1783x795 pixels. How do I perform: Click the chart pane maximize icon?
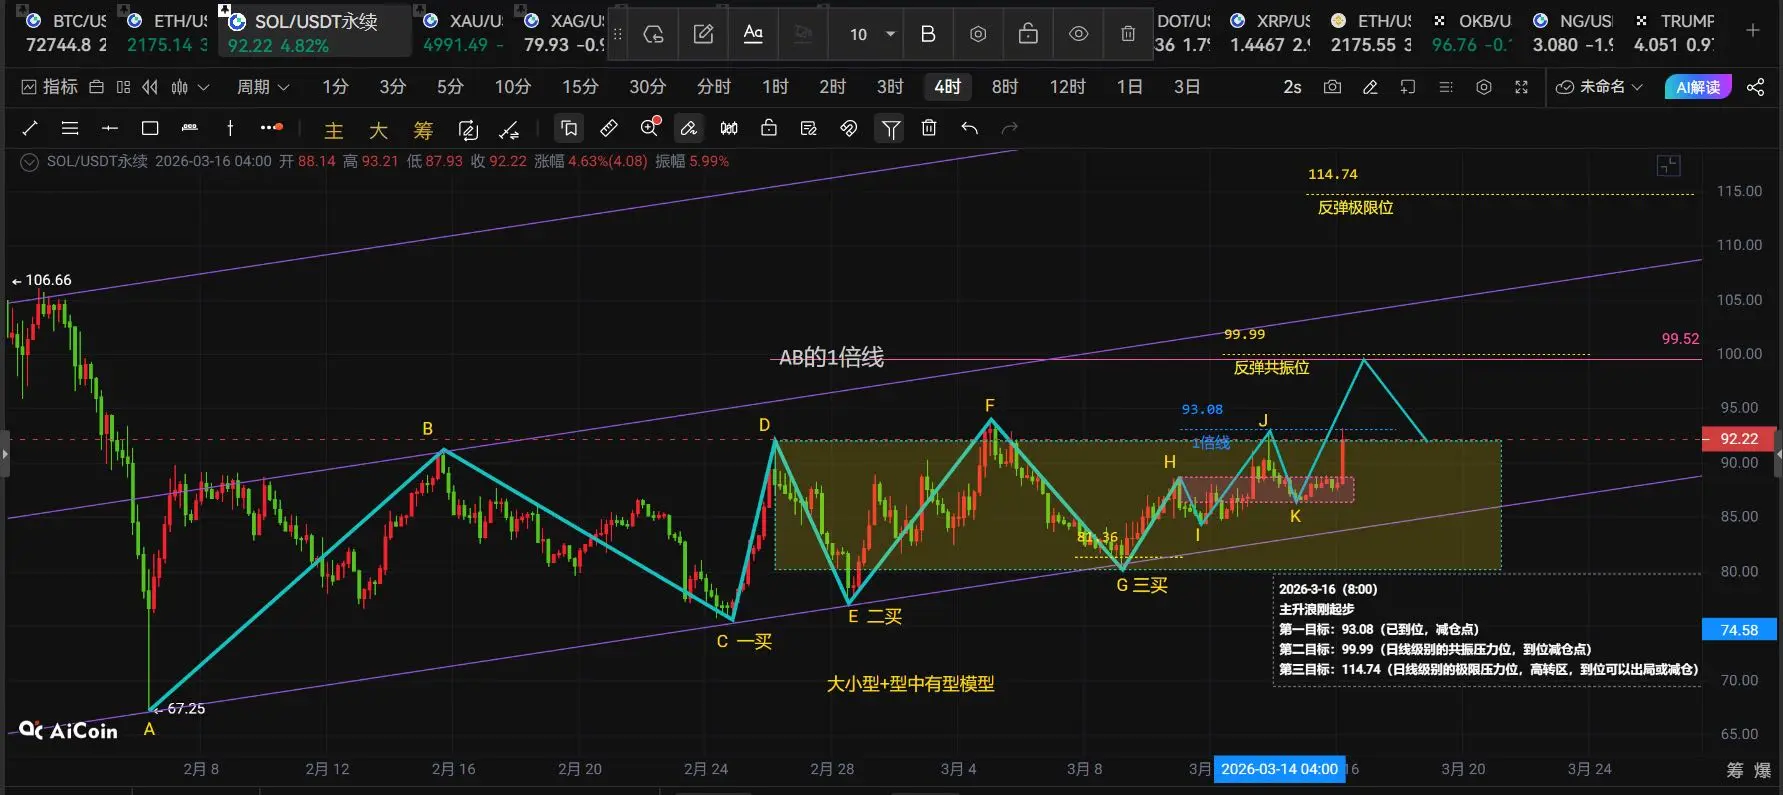1668,165
